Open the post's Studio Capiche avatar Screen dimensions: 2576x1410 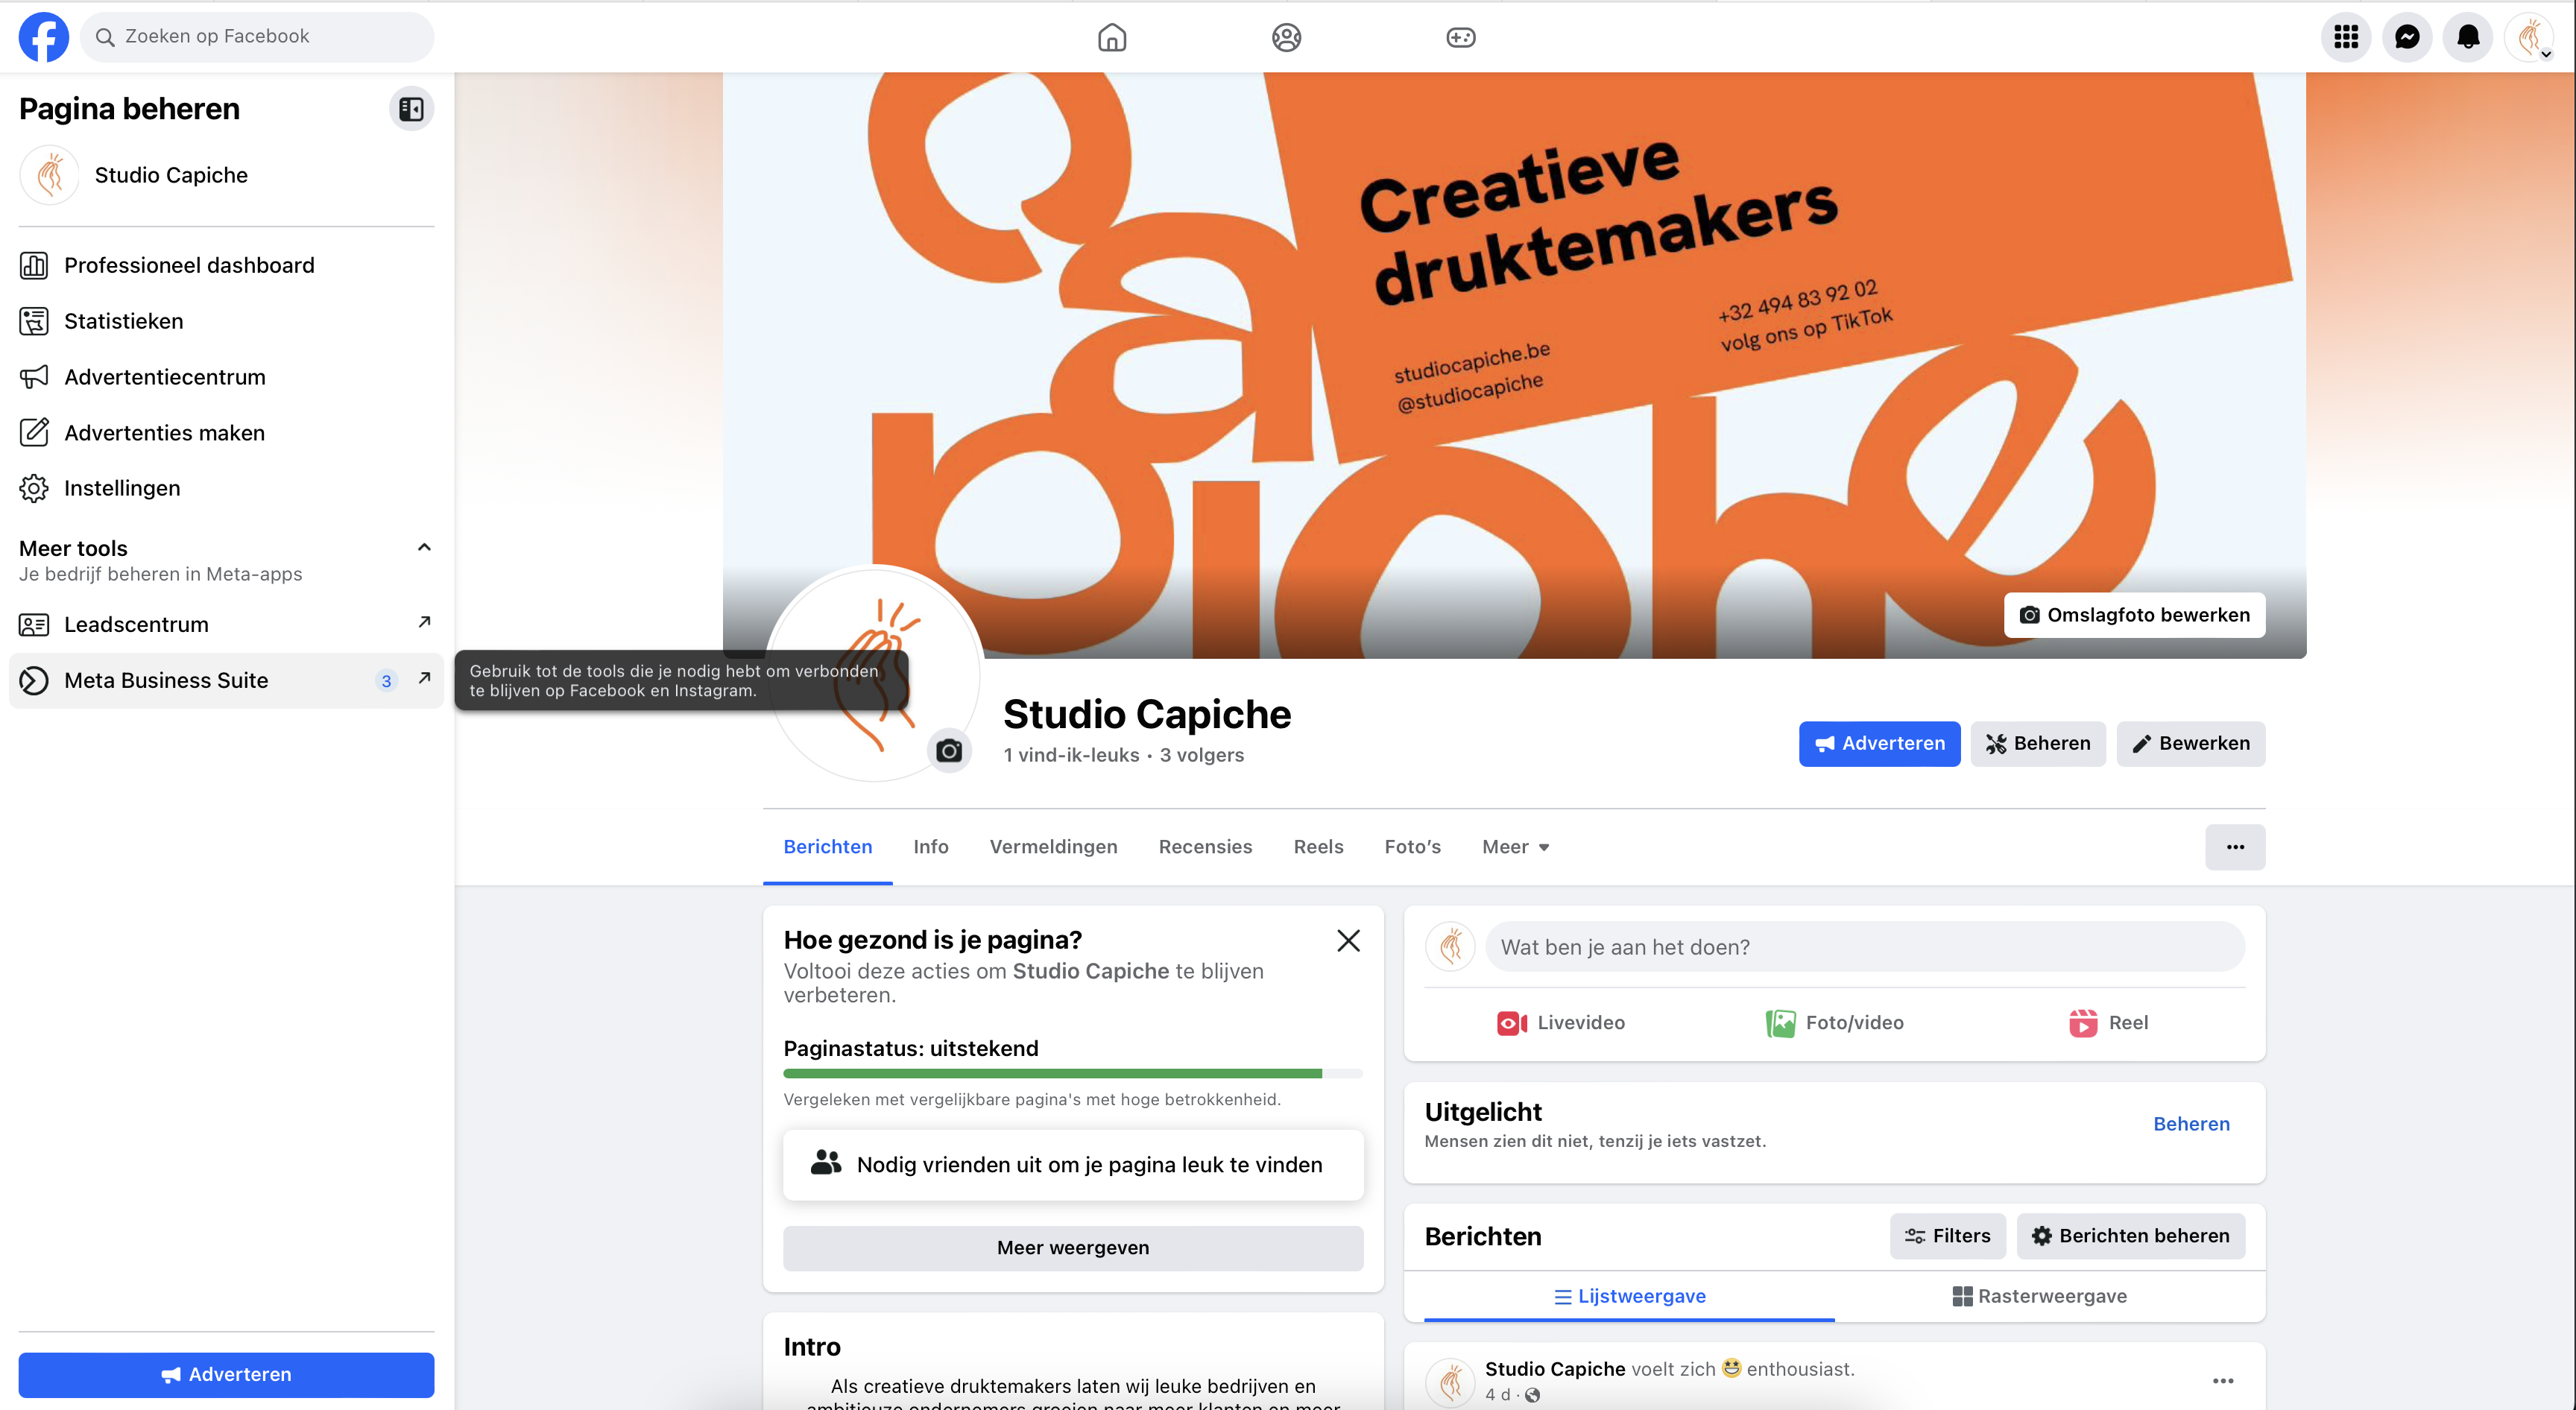pos(1450,1382)
